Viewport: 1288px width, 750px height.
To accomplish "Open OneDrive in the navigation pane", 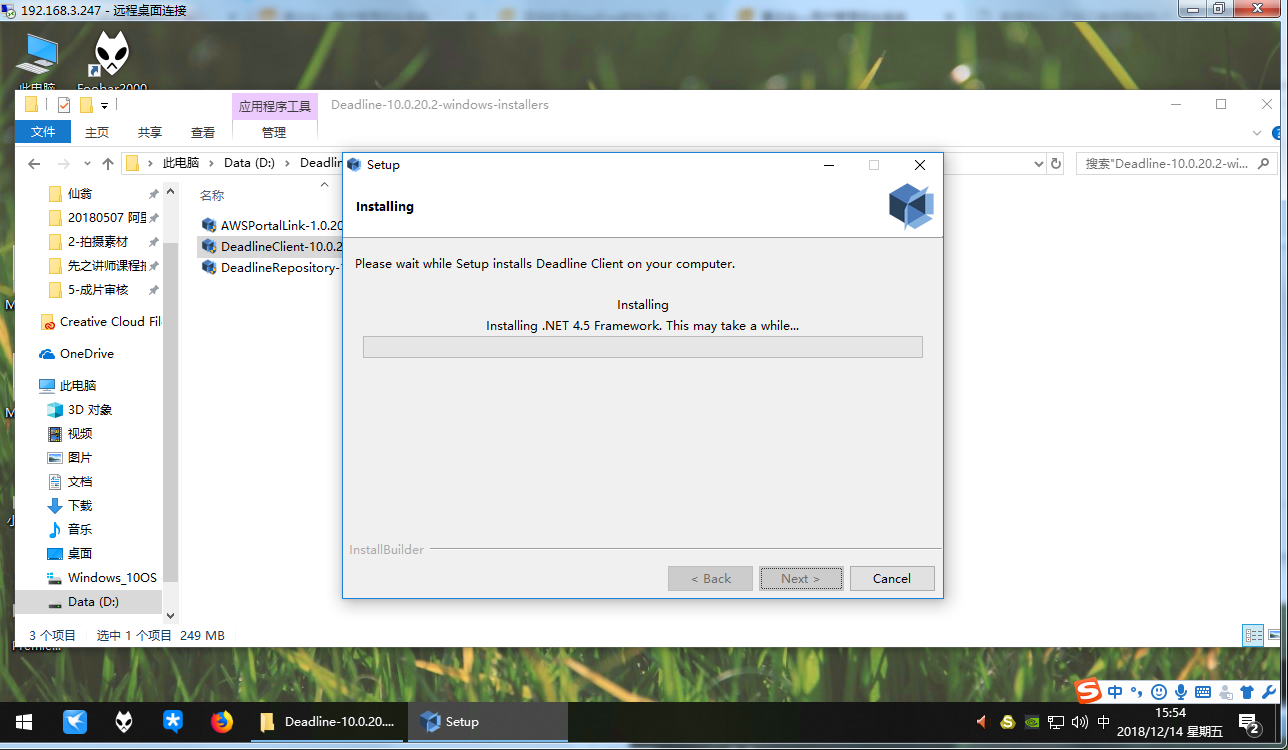I will 86,353.
